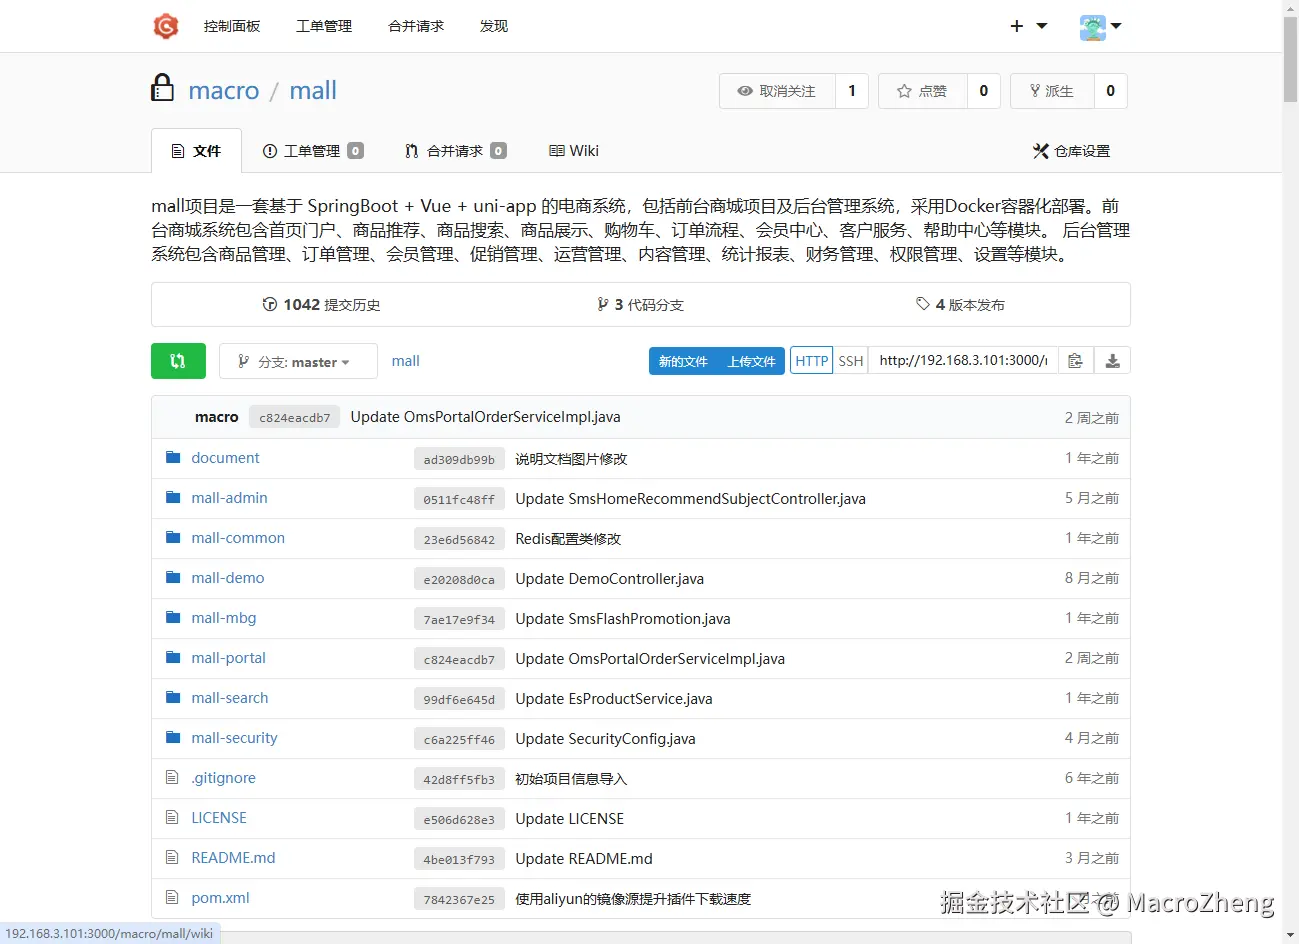Open the README.md file
This screenshot has height=944, width=1299.
[x=233, y=858]
